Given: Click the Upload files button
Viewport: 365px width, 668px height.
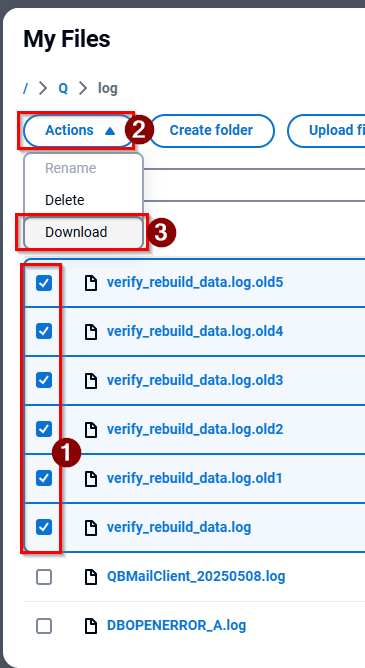Looking at the screenshot, I should coord(326,130).
